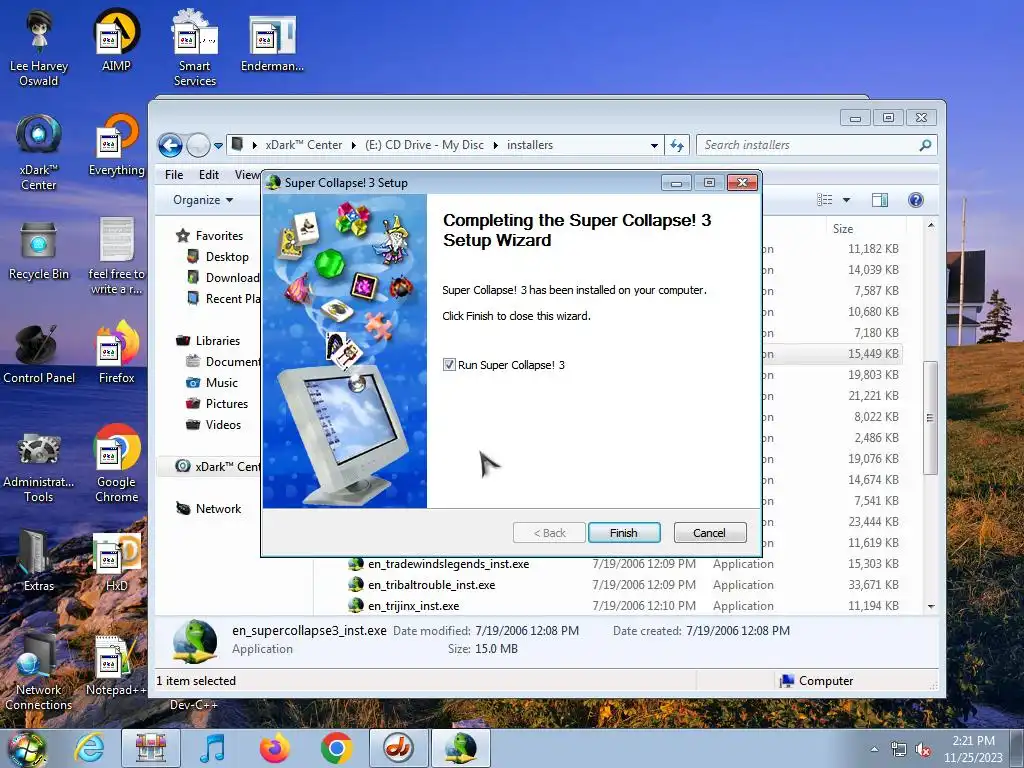Screen dimensions: 1024x768
Task: Open xDark Center desktop icon
Action: point(39,152)
